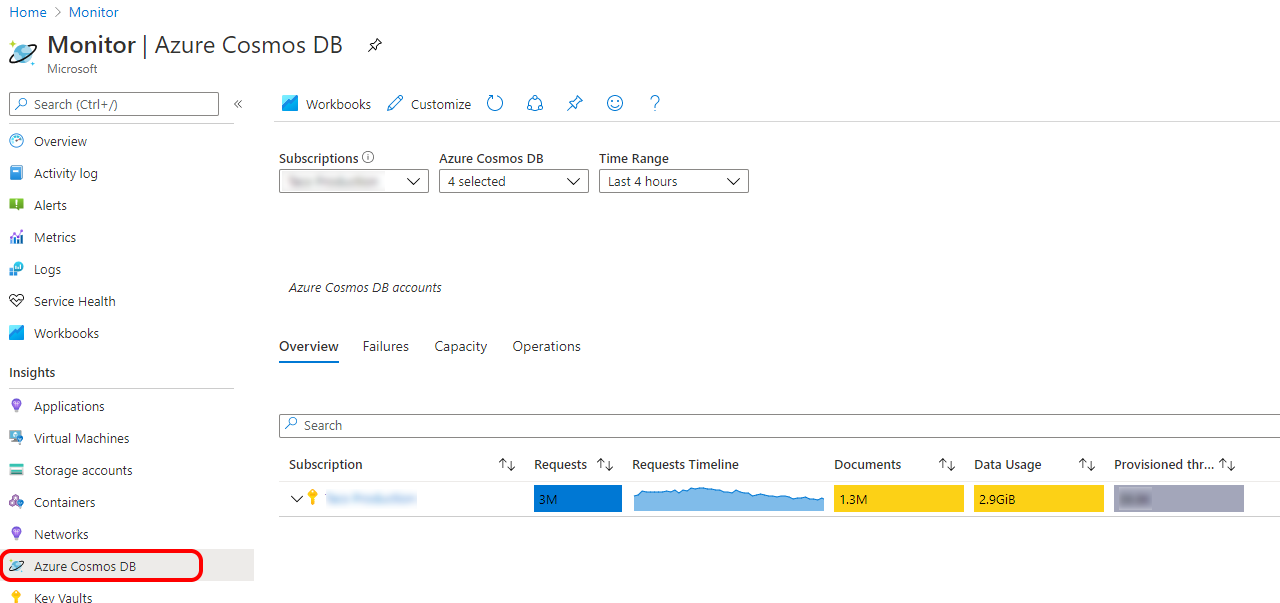Switch to the Capacity tab

[x=460, y=346]
